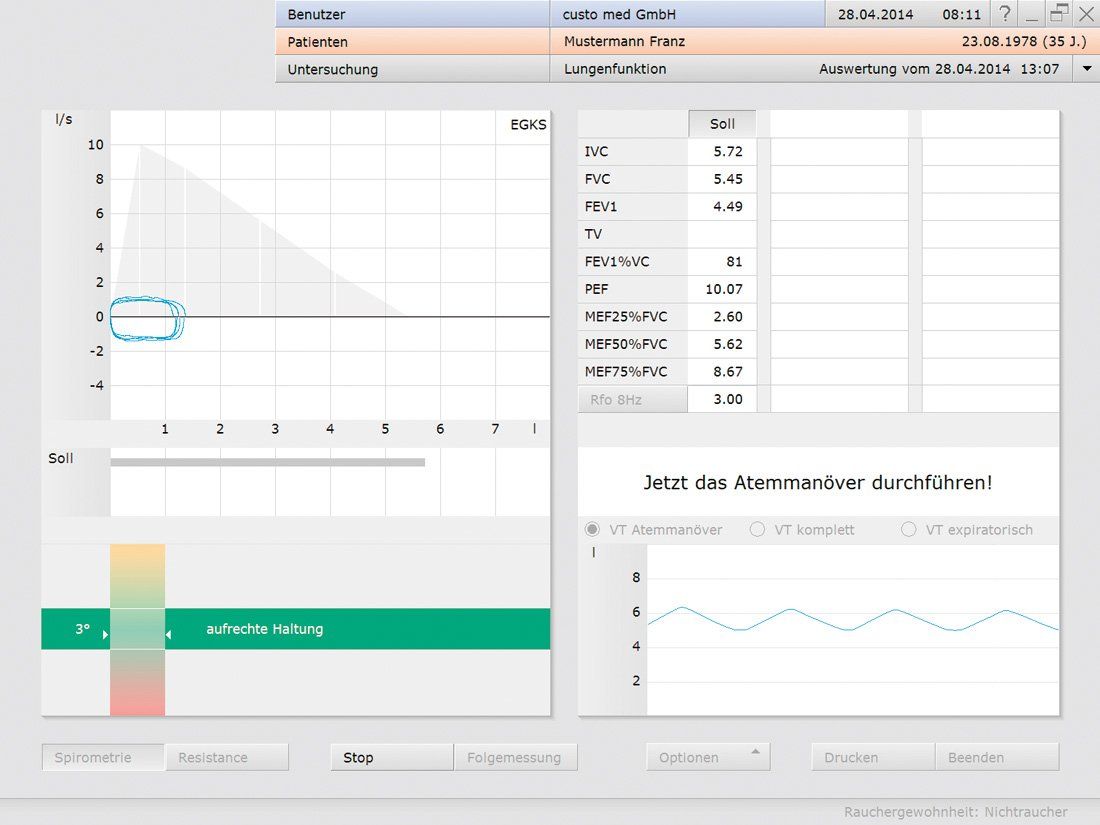Open the Optionen dropdown menu
The width and height of the screenshot is (1100, 825).
point(708,757)
